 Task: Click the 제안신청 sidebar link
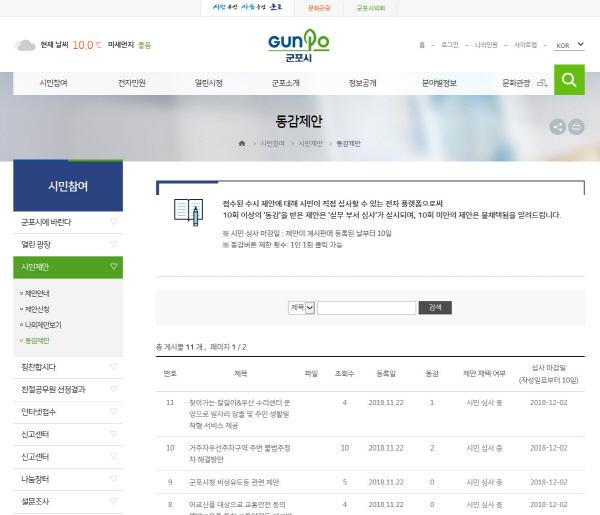pyautogui.click(x=37, y=309)
